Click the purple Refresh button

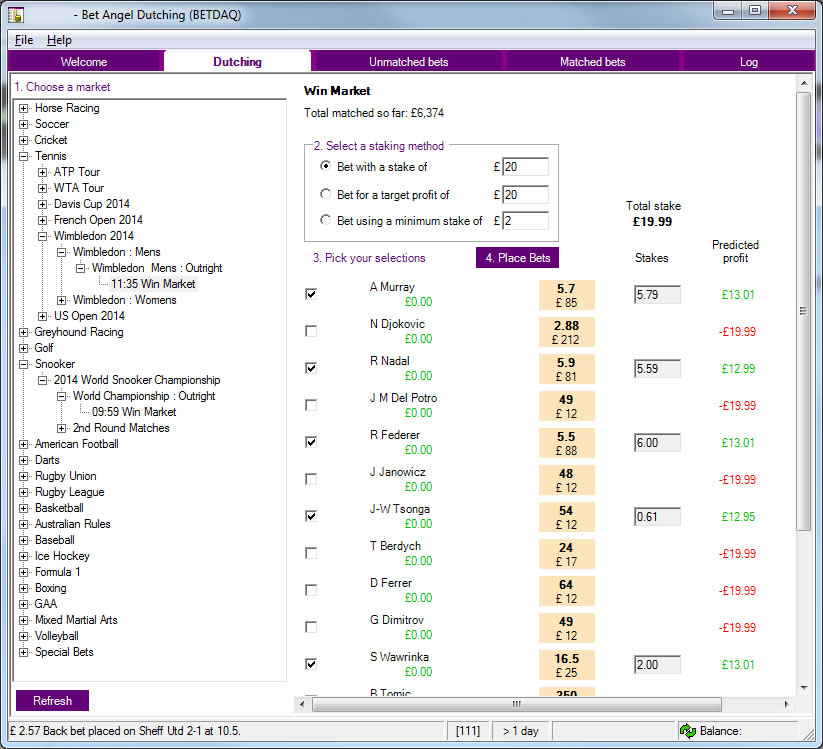coord(52,701)
